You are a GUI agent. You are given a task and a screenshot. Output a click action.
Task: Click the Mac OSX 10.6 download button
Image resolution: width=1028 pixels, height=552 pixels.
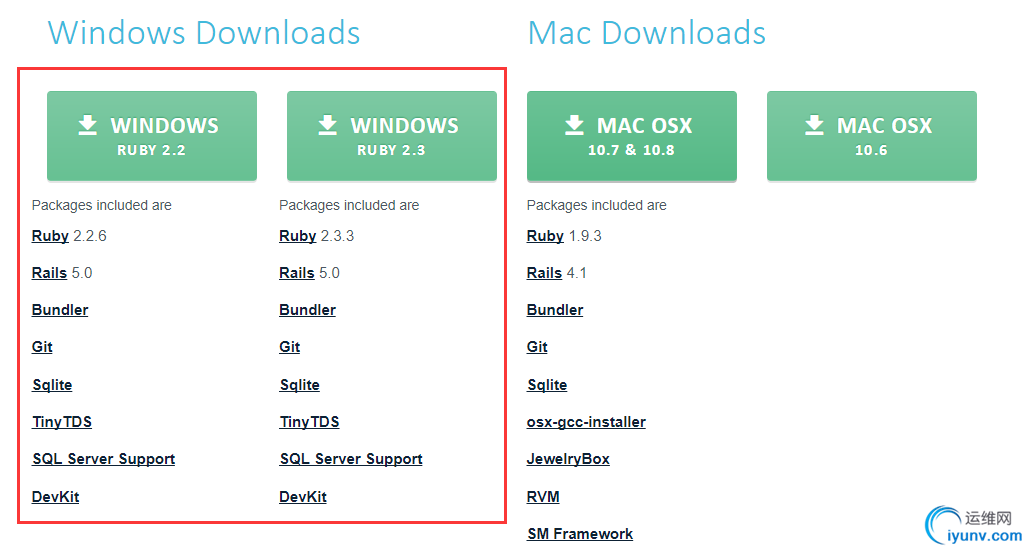pos(871,136)
